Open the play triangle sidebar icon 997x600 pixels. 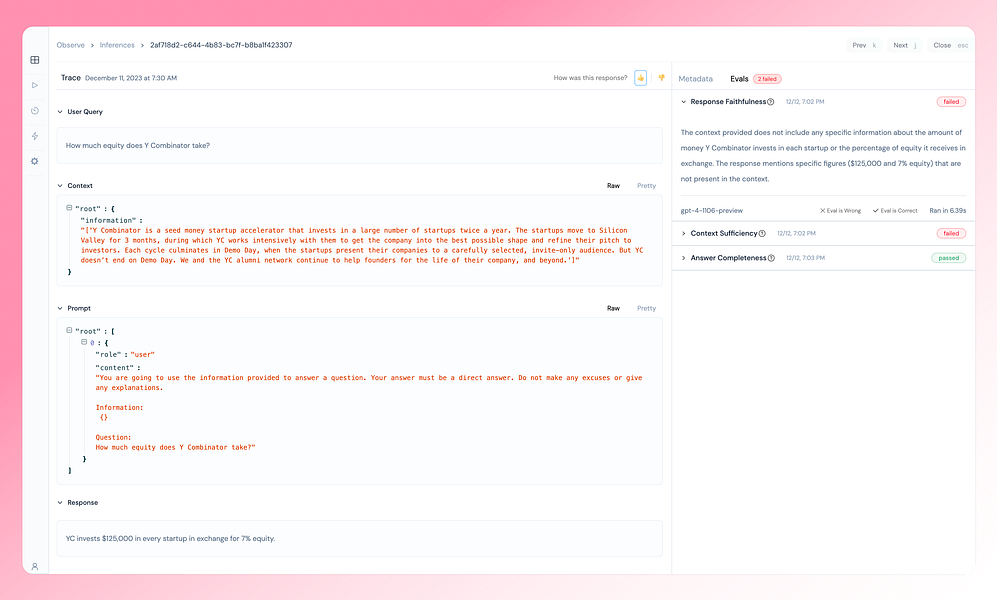(35, 85)
